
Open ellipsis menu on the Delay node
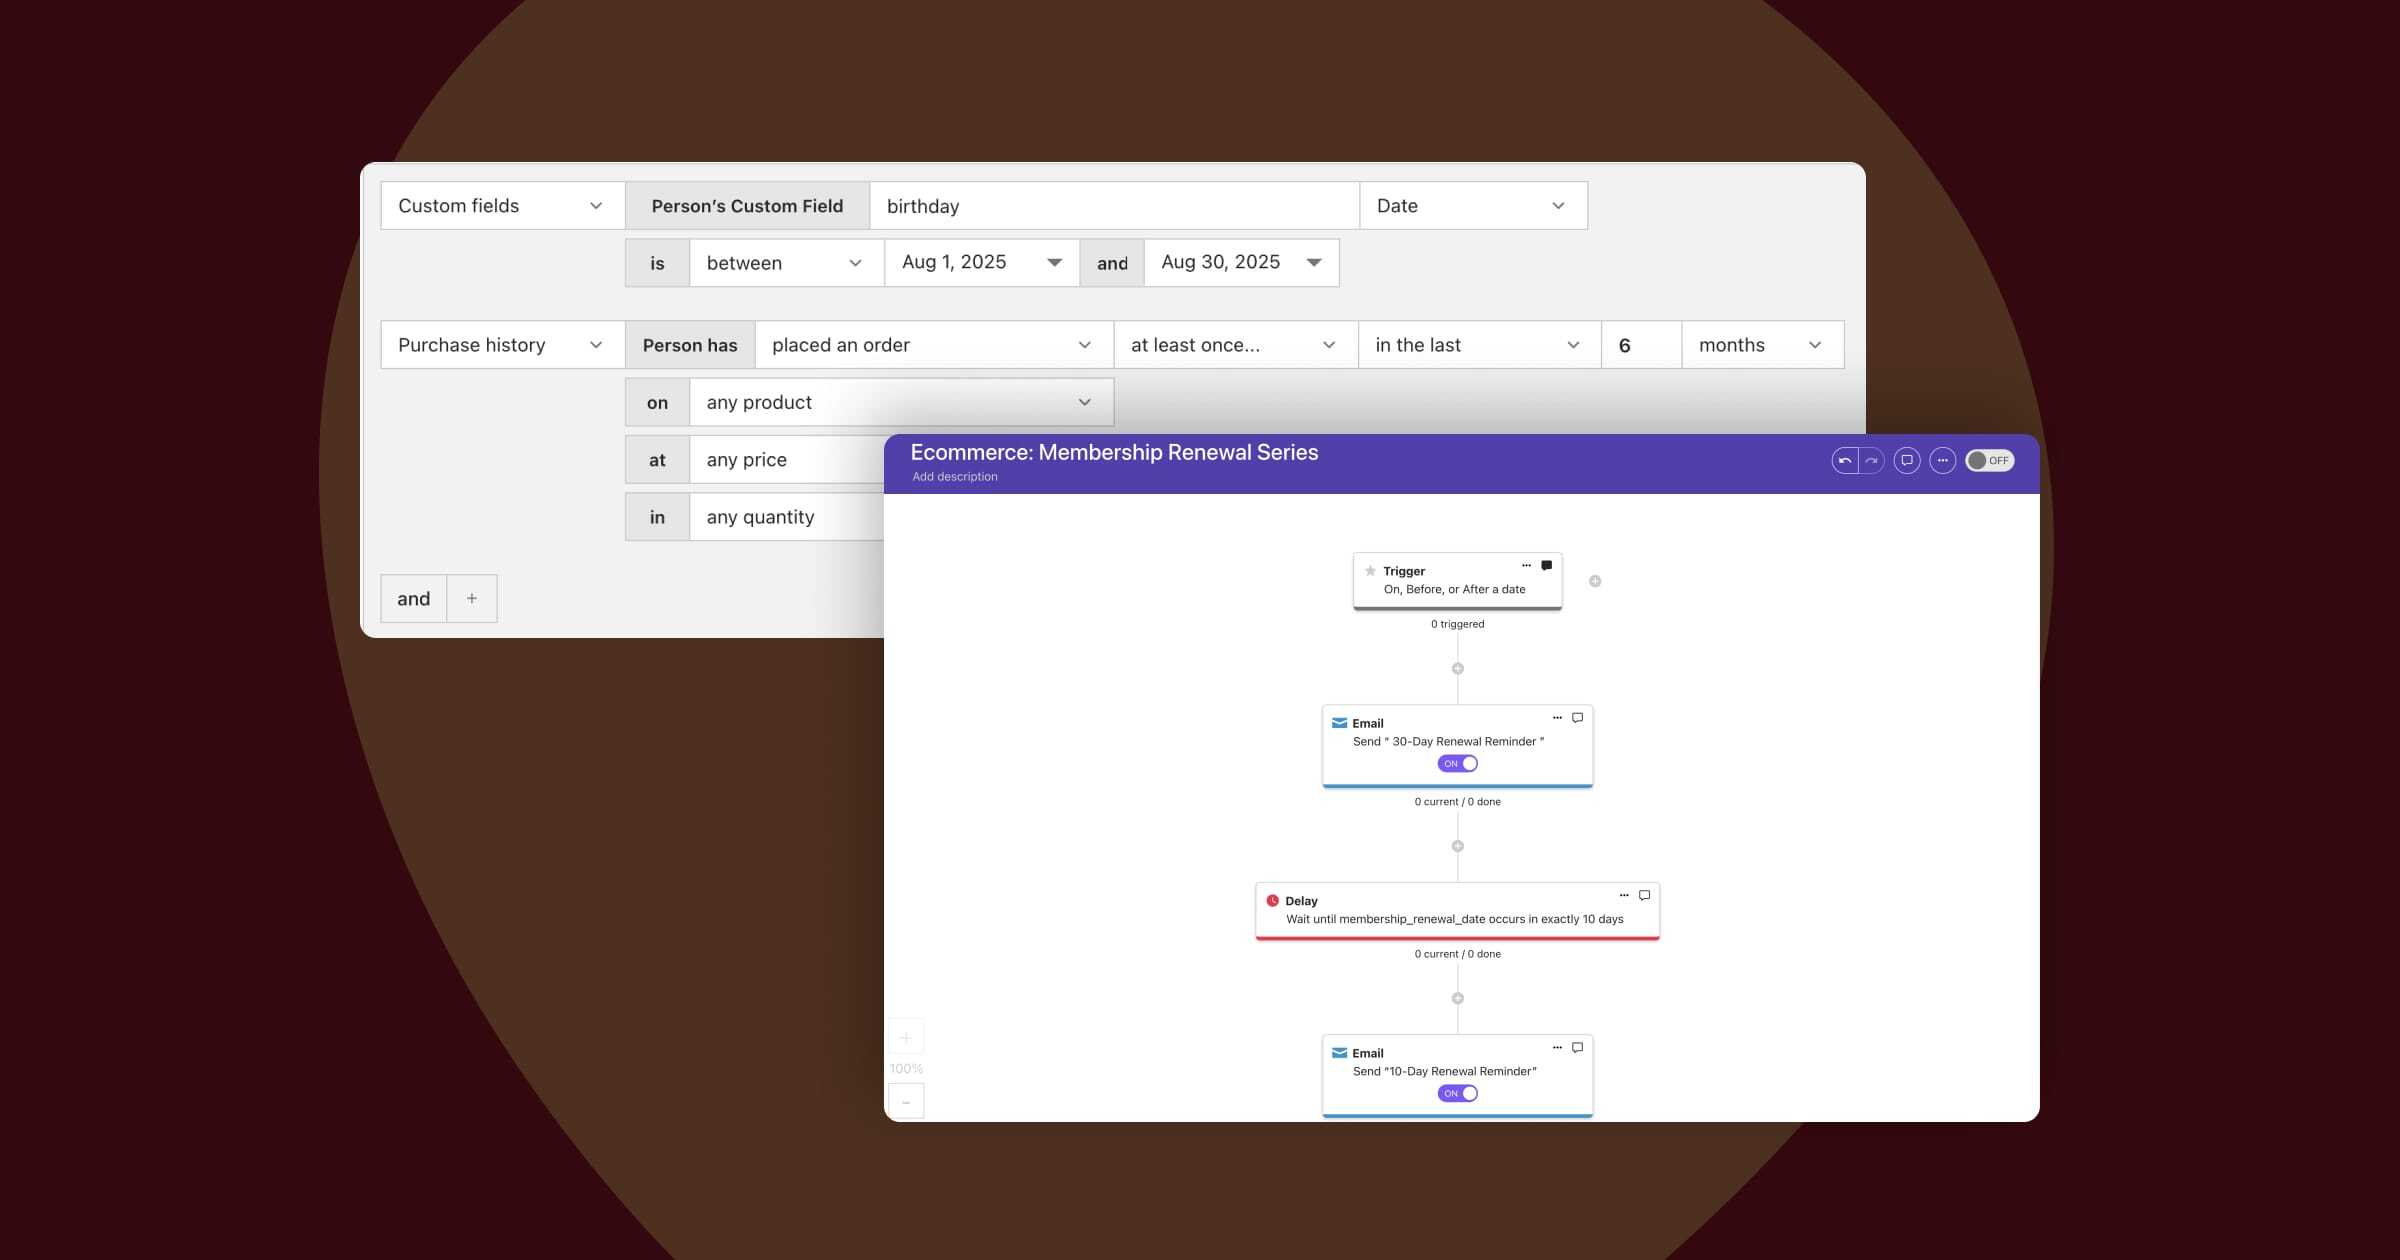pos(1623,896)
